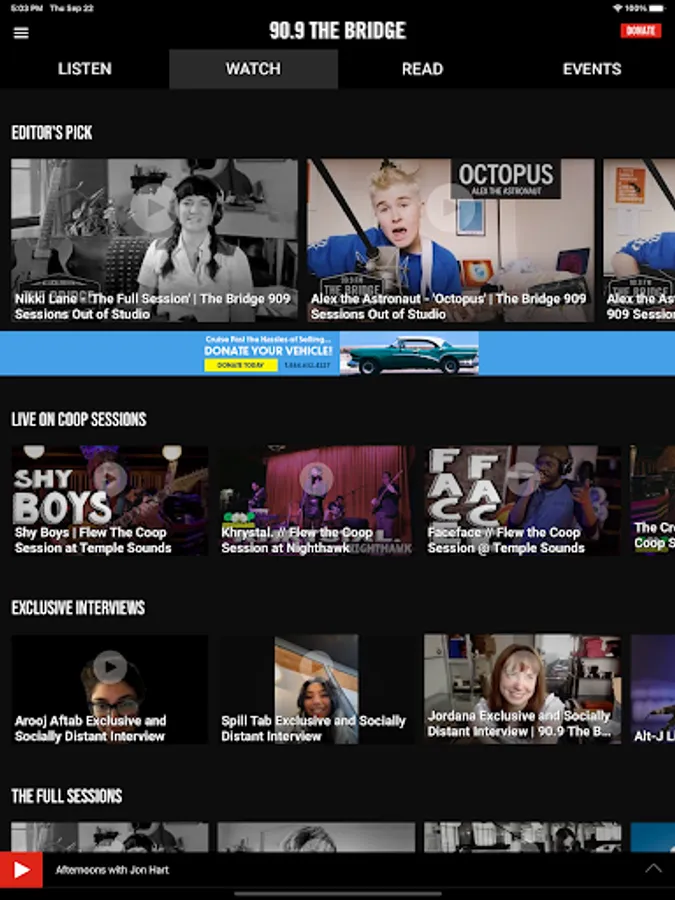Play Alex the Astronaut Octopus video

(449, 208)
